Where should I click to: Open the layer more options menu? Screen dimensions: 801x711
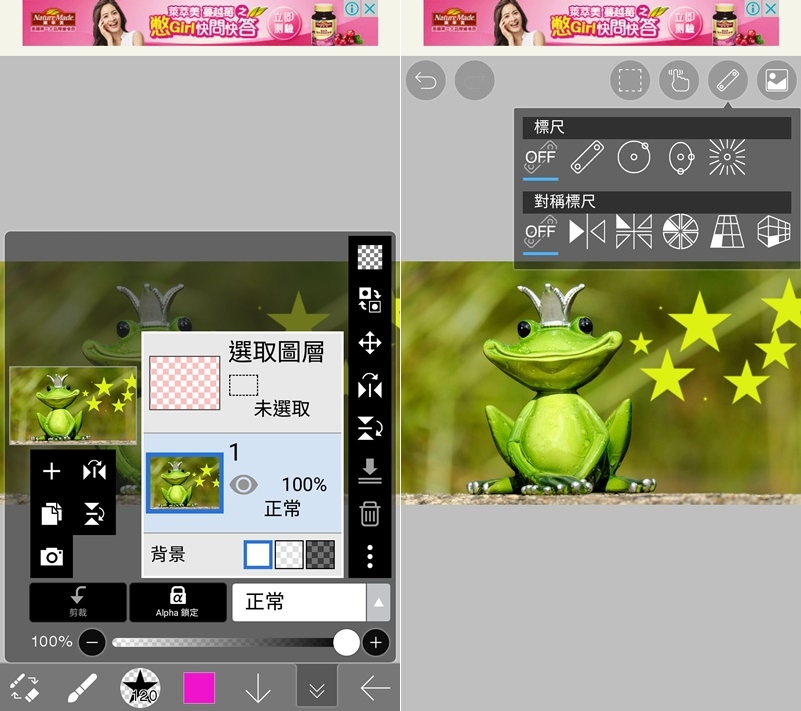click(370, 556)
